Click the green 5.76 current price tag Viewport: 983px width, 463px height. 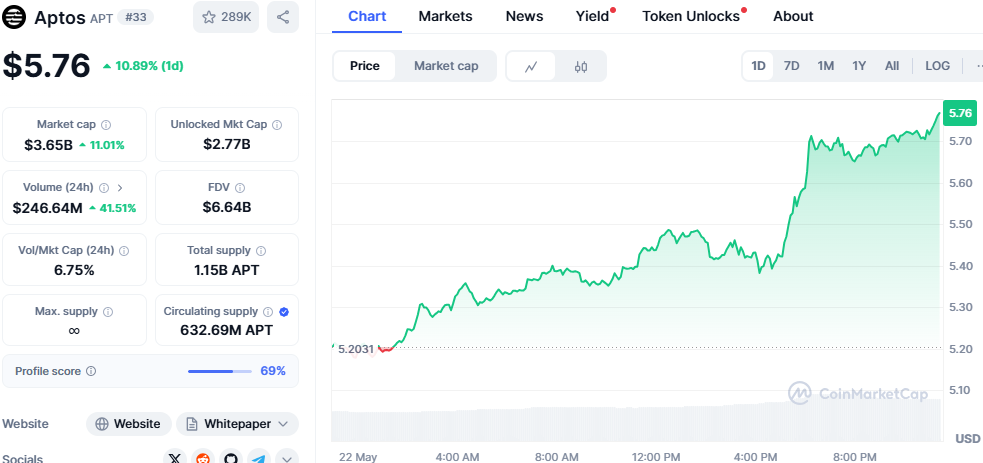(x=960, y=113)
